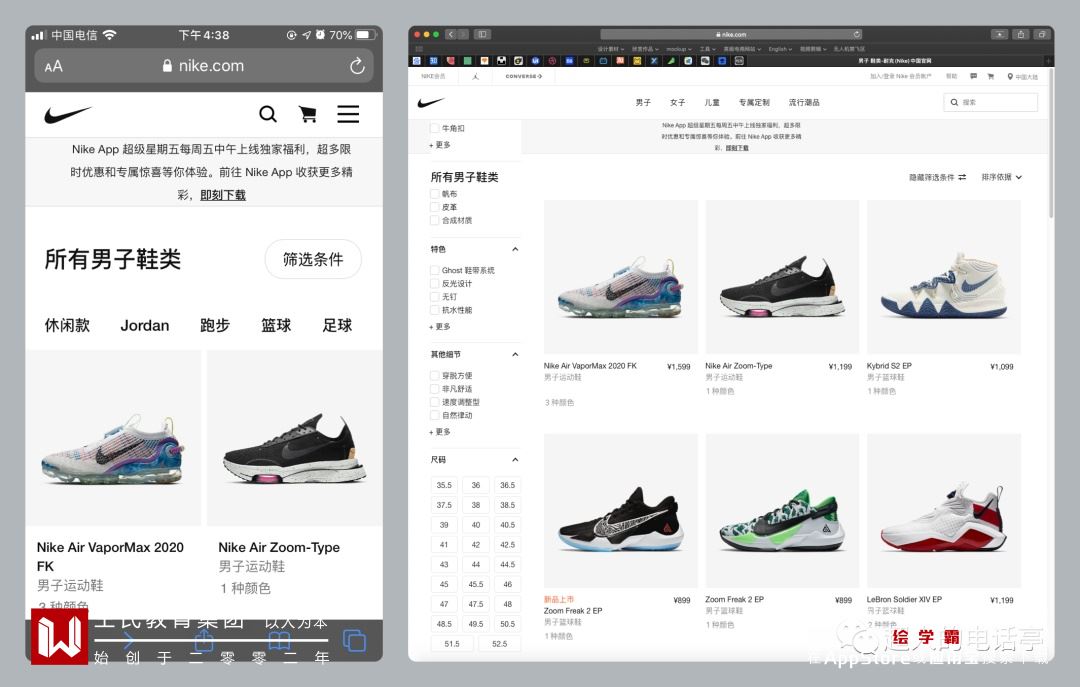This screenshot has width=1080, height=687.
Task: Check the 皮革 material checkbox
Action: point(435,207)
